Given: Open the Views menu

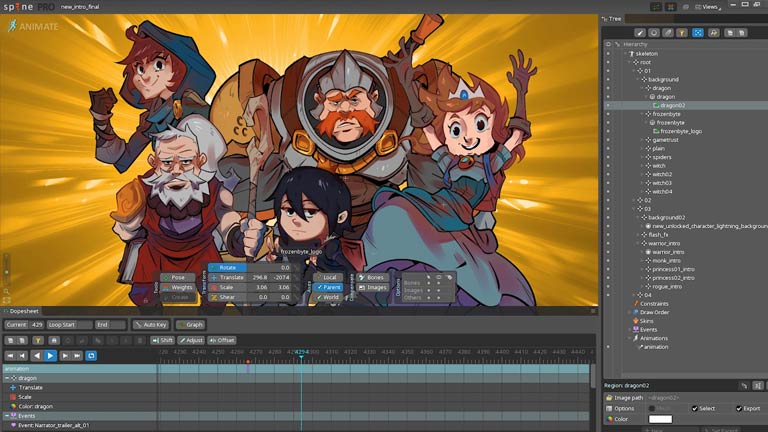Looking at the screenshot, I should pos(708,7).
